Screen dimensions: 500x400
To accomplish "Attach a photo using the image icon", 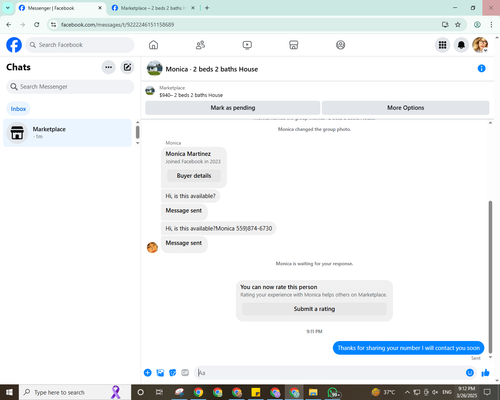I will point(160,373).
